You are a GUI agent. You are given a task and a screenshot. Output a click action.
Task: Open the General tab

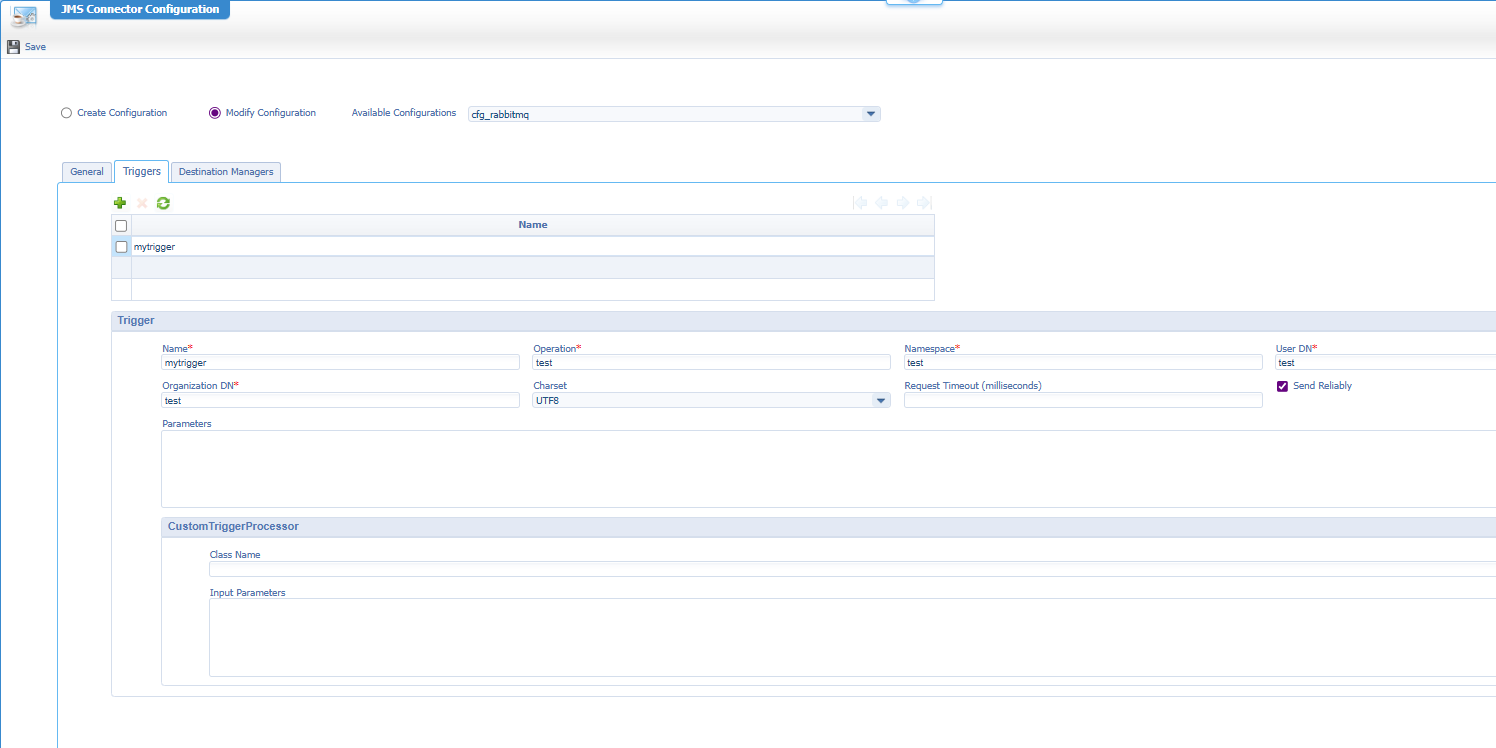[x=86, y=171]
